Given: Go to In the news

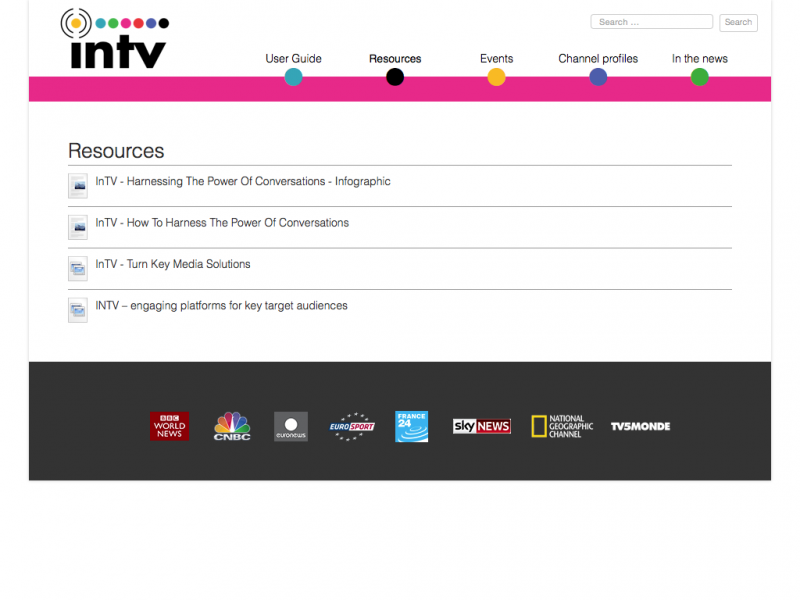Looking at the screenshot, I should 699,59.
